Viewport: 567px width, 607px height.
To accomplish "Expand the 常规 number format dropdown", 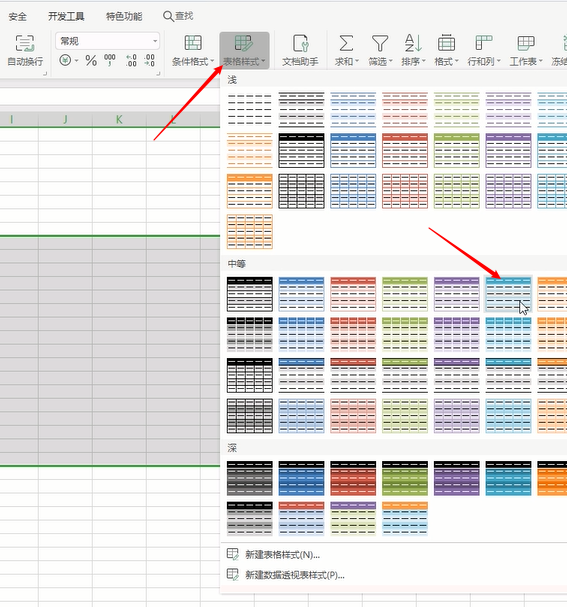I will (x=155, y=41).
